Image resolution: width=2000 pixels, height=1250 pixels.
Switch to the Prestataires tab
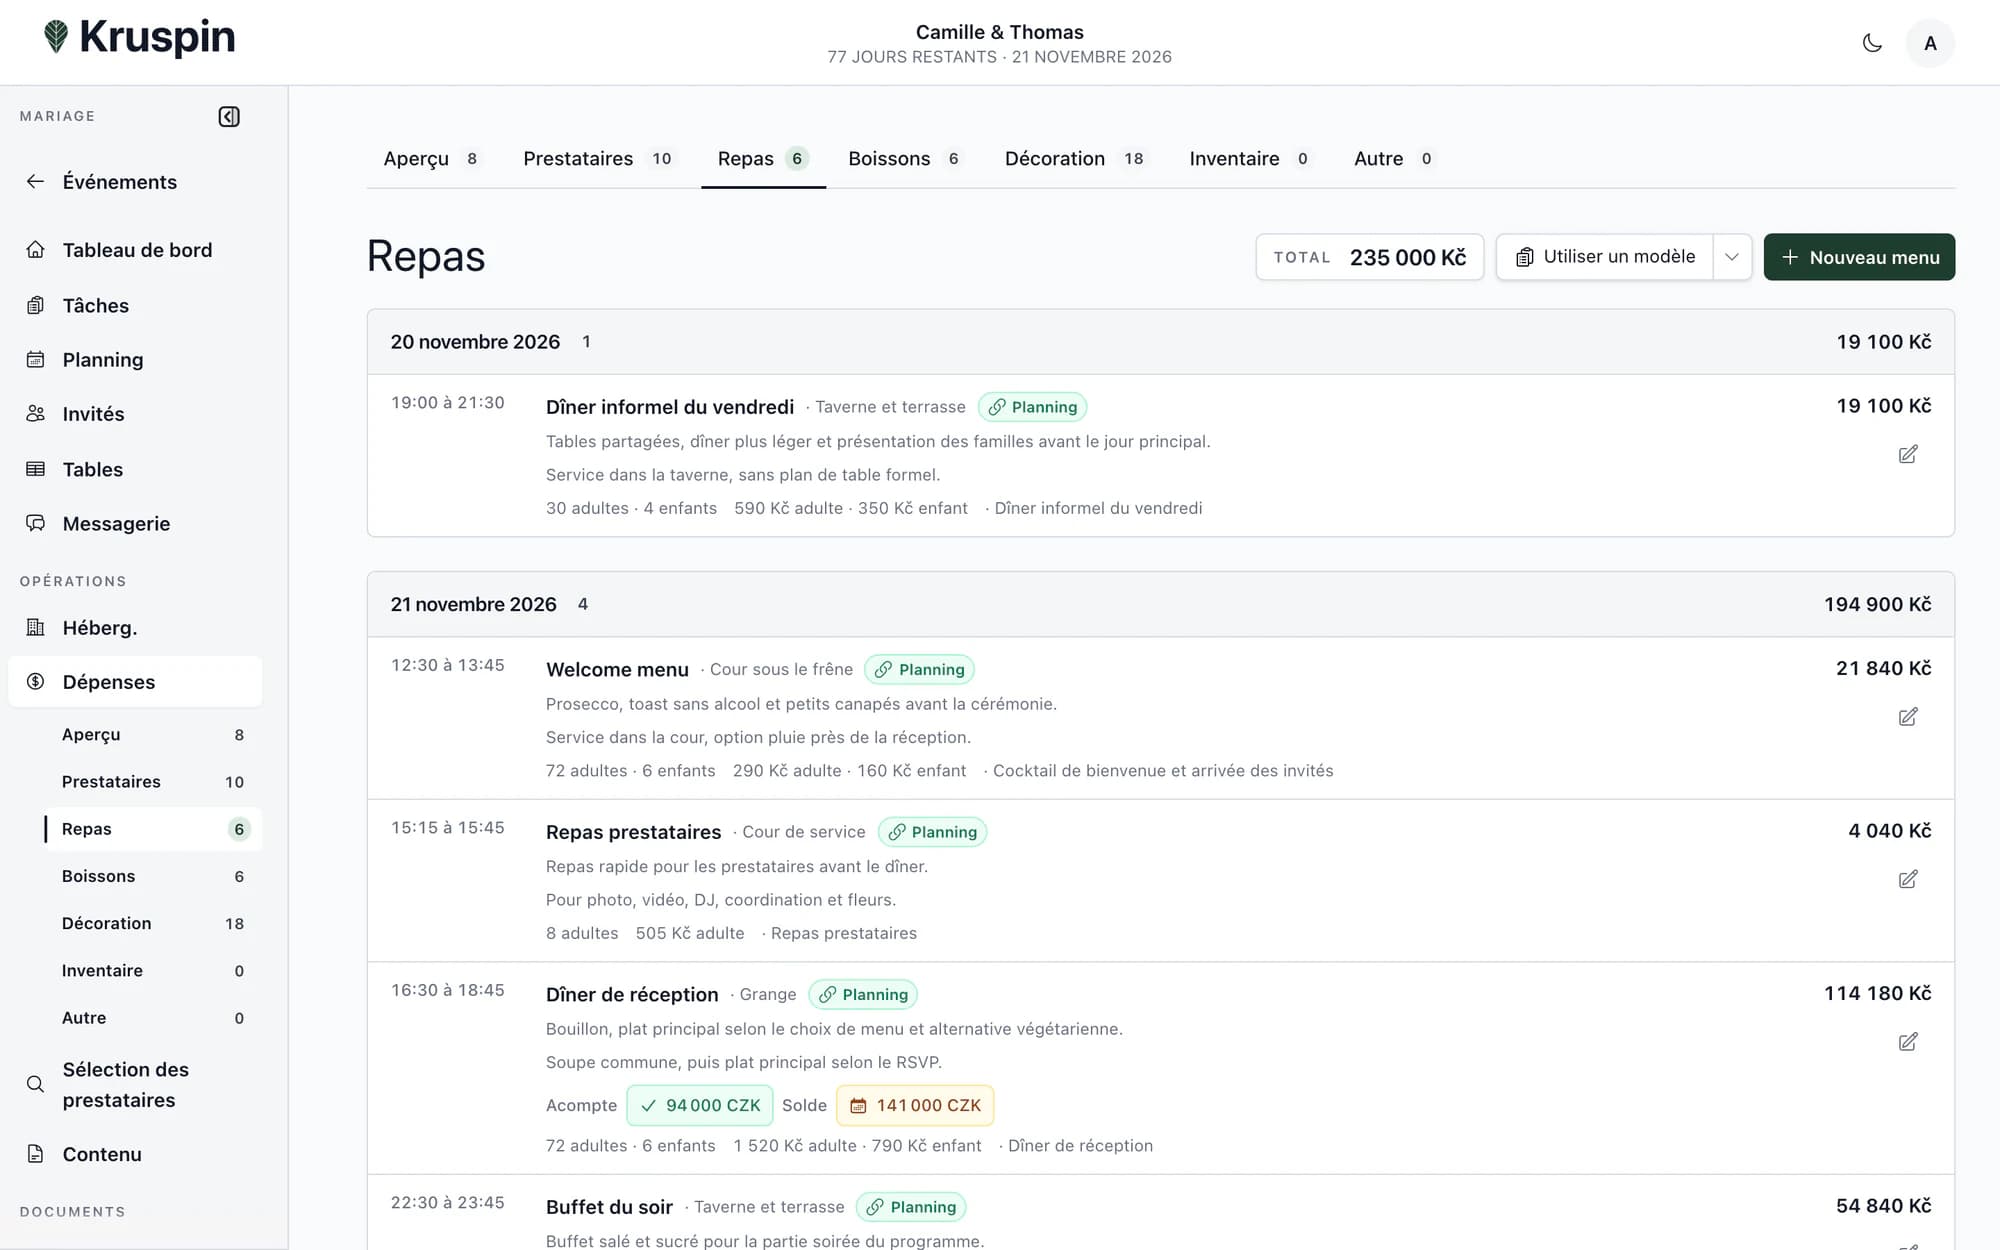pos(597,159)
